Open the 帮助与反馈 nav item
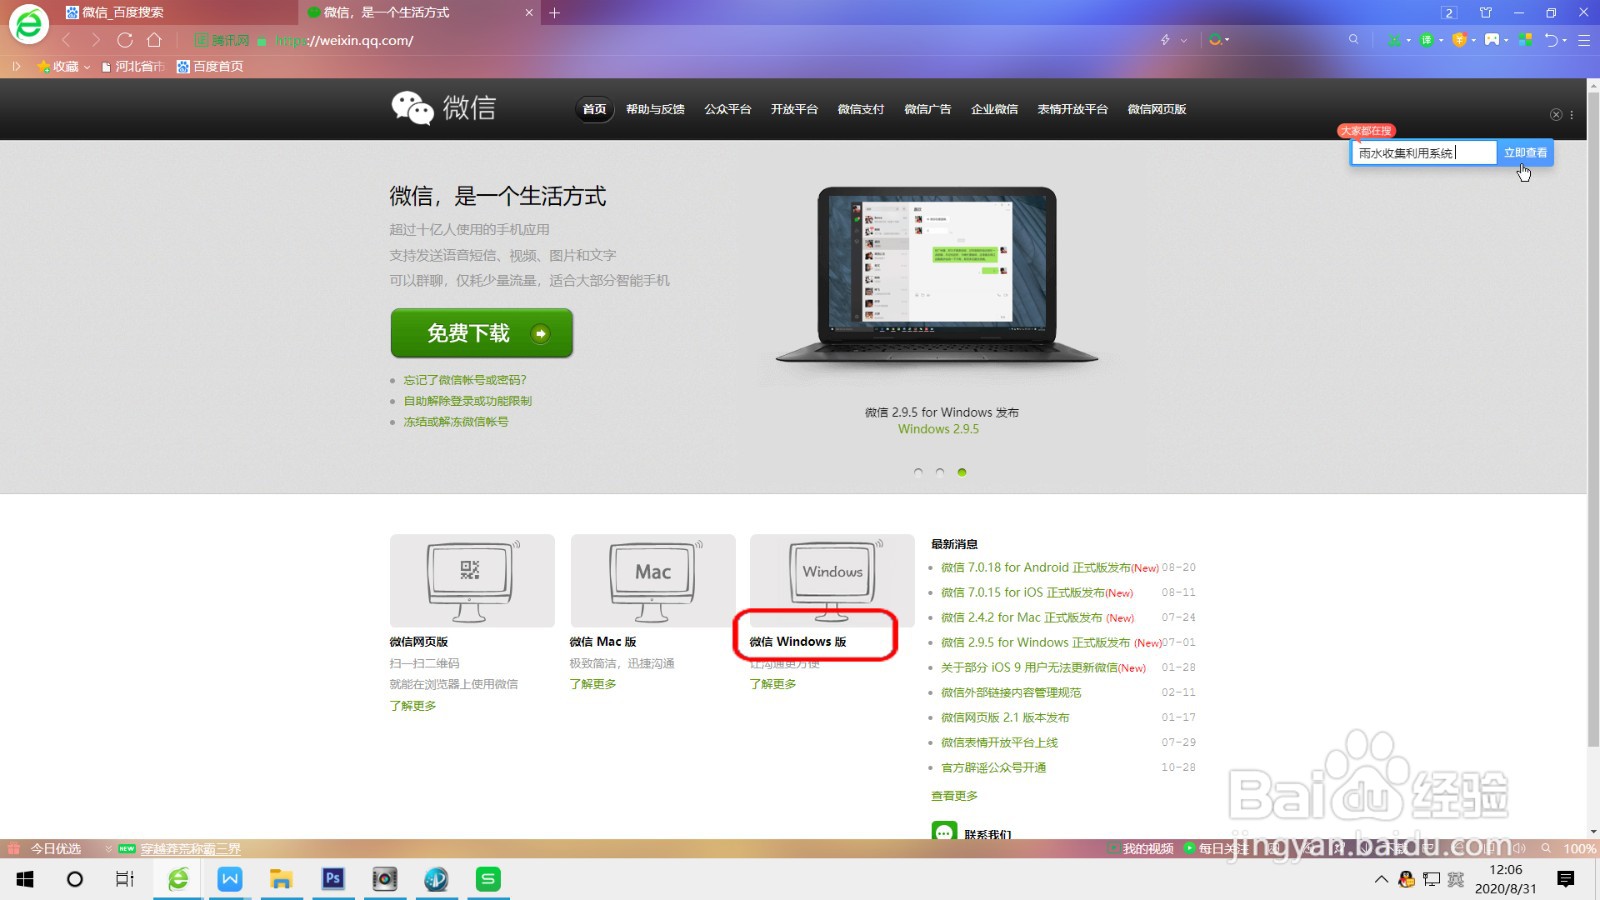Image resolution: width=1600 pixels, height=900 pixels. point(655,109)
